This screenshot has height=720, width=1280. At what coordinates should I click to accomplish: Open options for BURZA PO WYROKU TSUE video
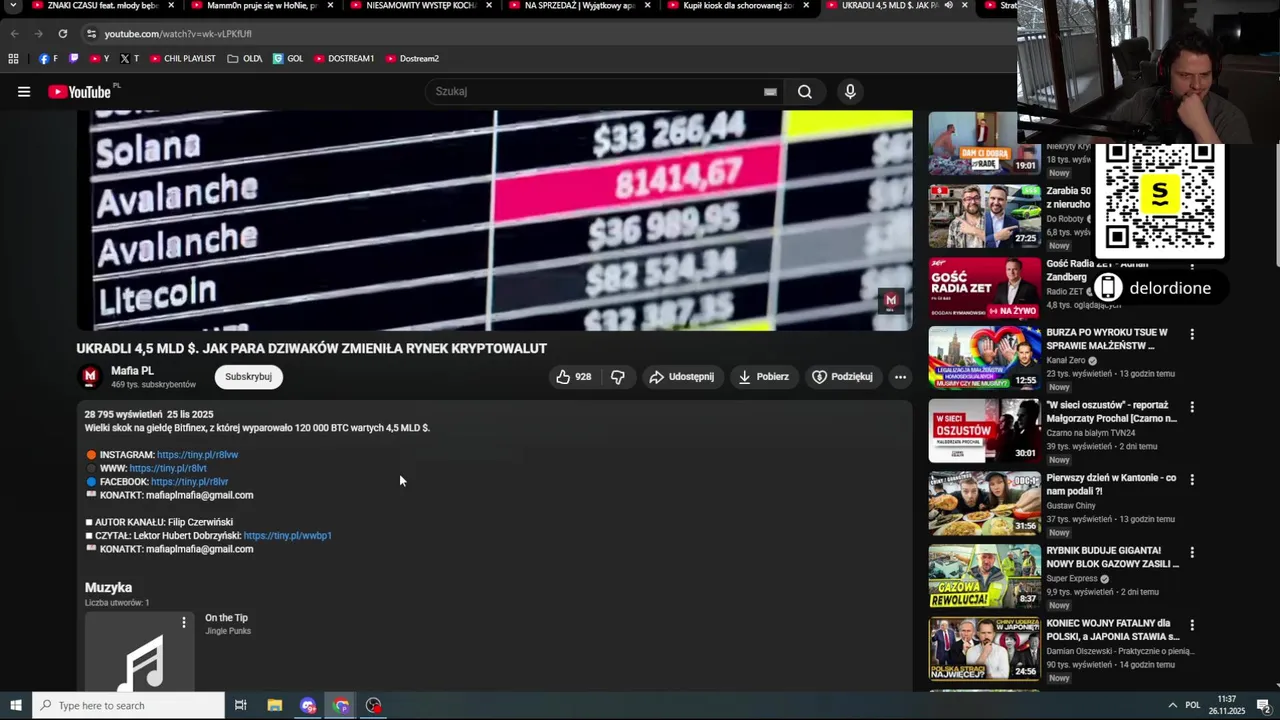tap(1191, 334)
